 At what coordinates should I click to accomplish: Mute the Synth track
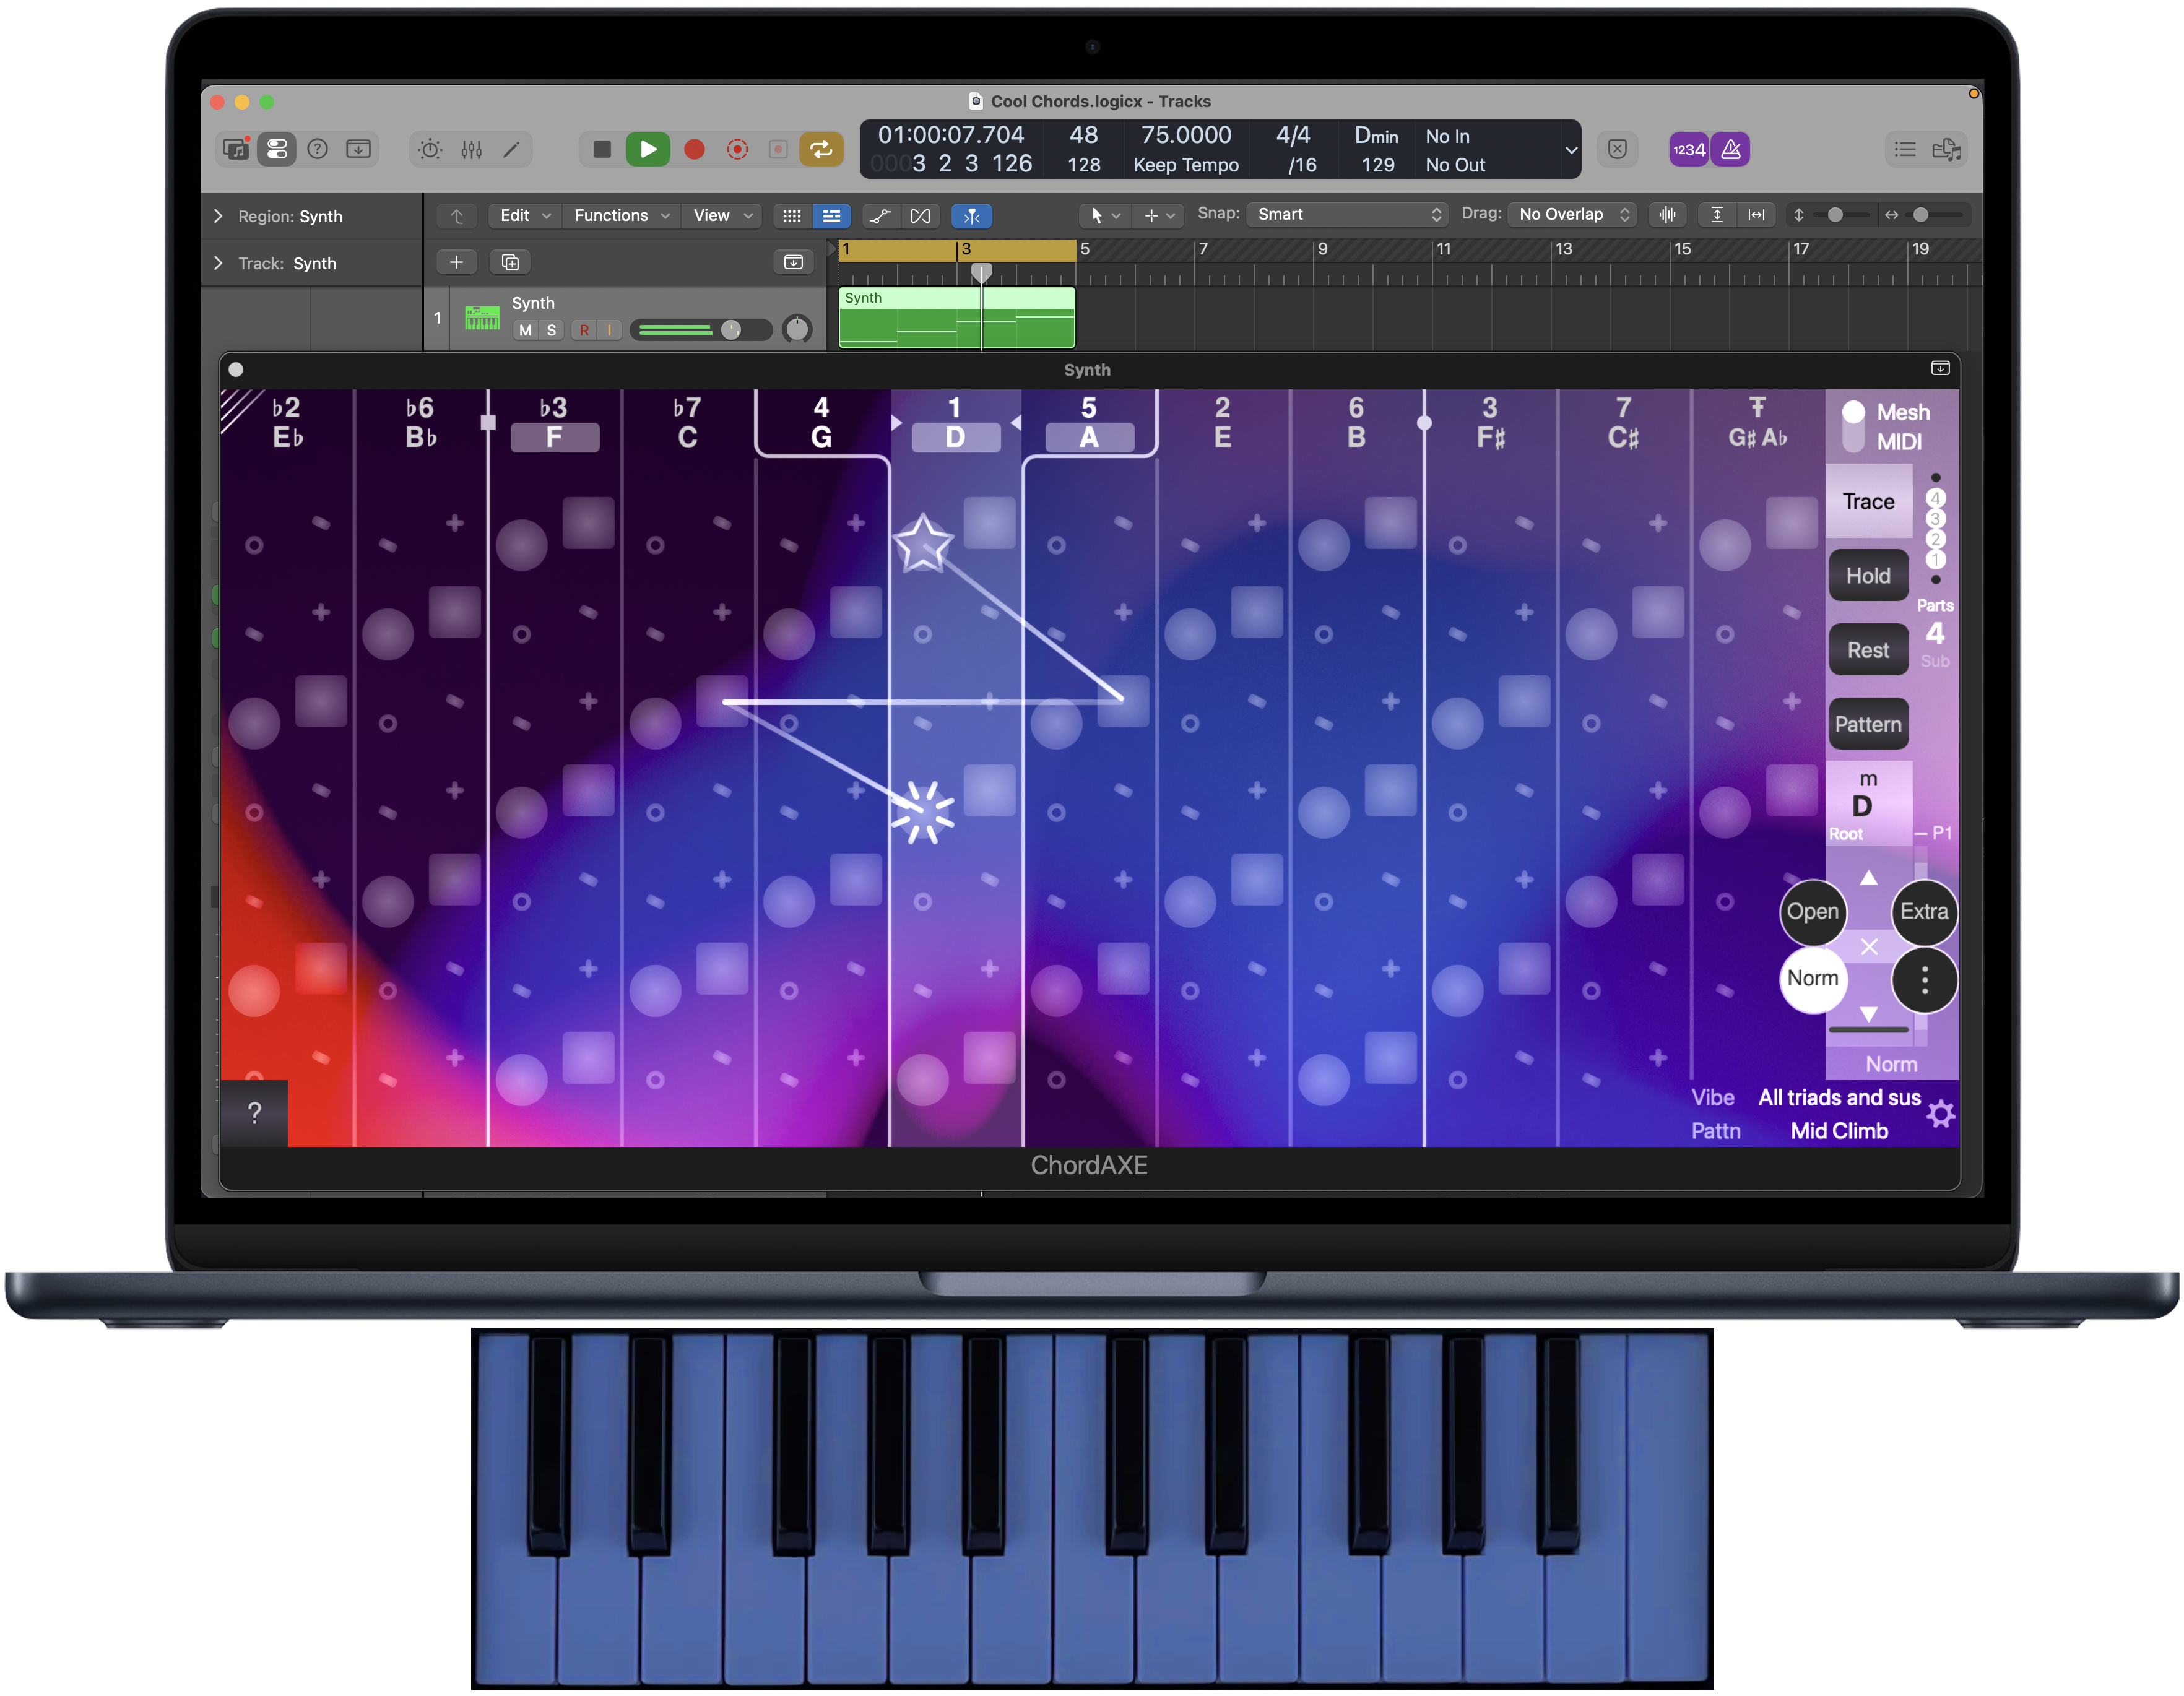[x=525, y=330]
